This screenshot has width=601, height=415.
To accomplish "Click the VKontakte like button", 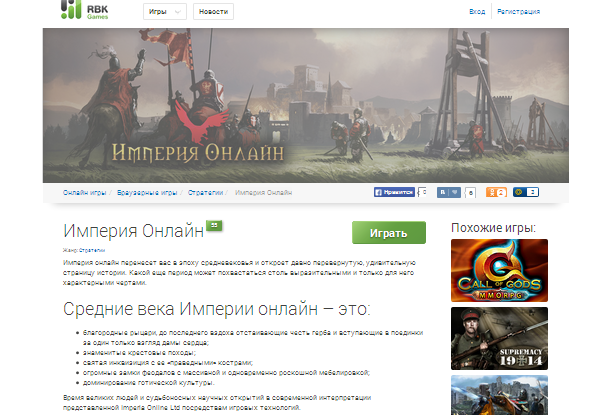I will (x=448, y=192).
